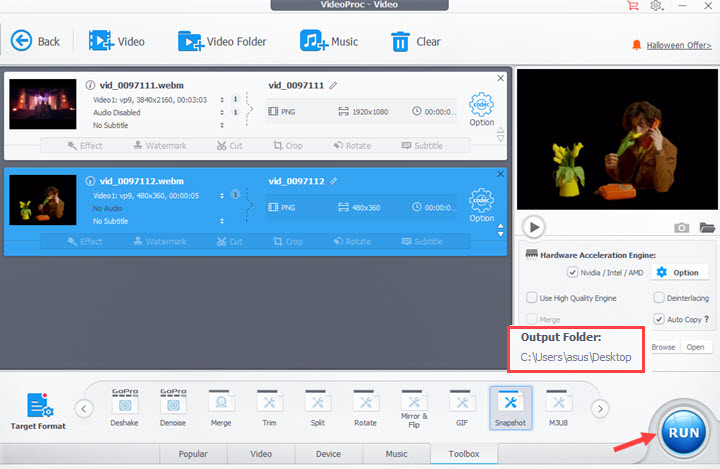
Task: Select the Merge toolbox tool
Action: tap(221, 408)
